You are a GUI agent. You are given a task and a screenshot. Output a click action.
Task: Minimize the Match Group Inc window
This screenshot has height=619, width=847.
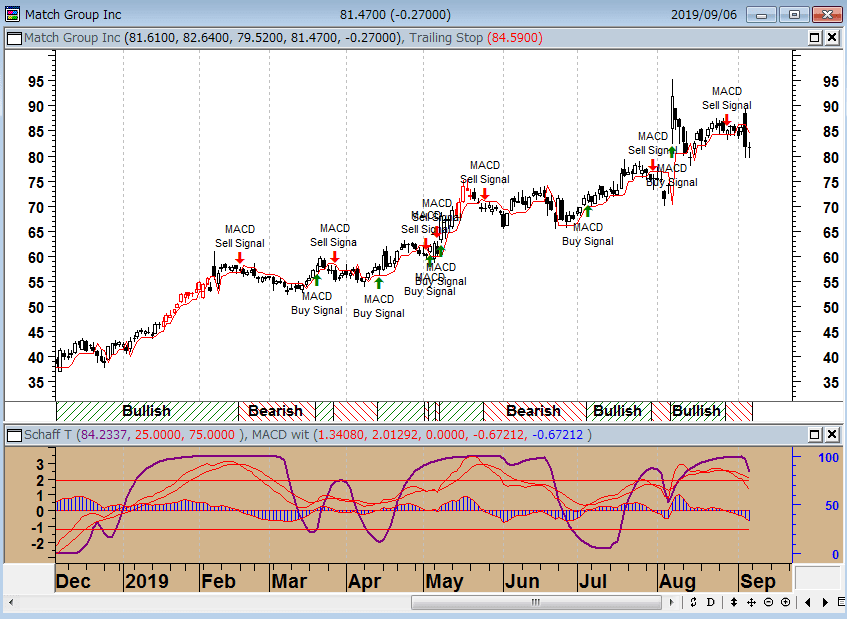coord(762,15)
